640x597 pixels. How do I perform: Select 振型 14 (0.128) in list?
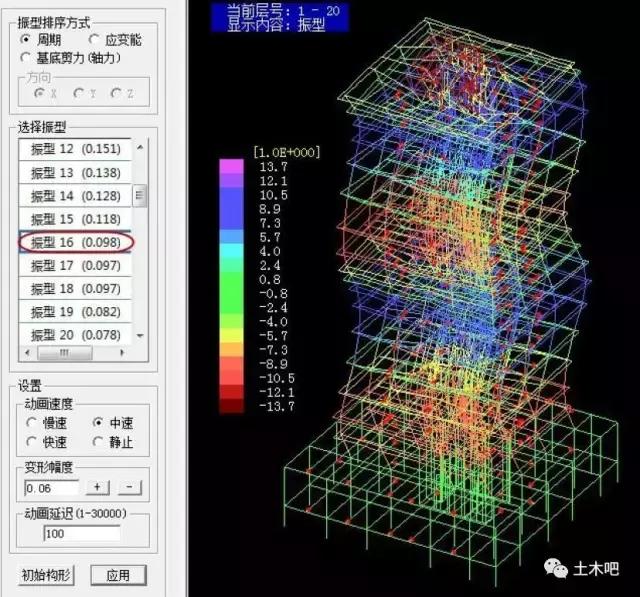click(x=75, y=196)
